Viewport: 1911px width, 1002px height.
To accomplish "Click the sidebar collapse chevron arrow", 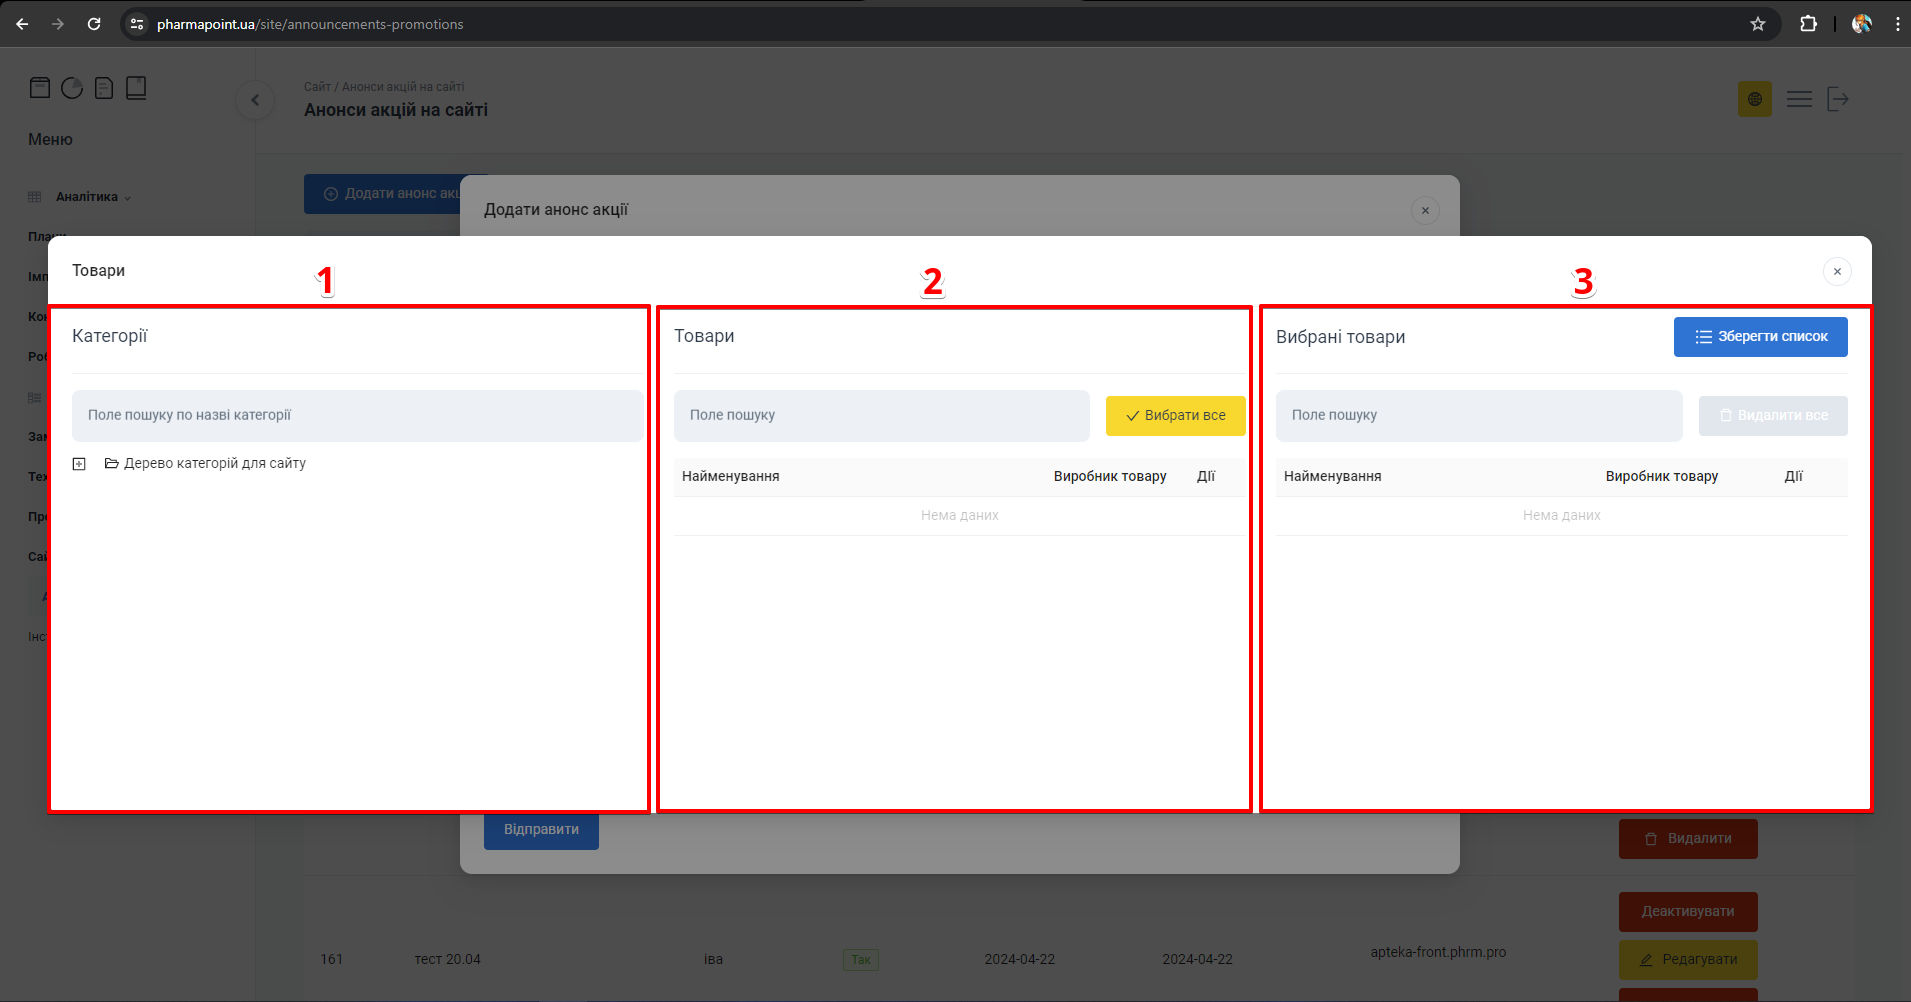I will coord(255,100).
